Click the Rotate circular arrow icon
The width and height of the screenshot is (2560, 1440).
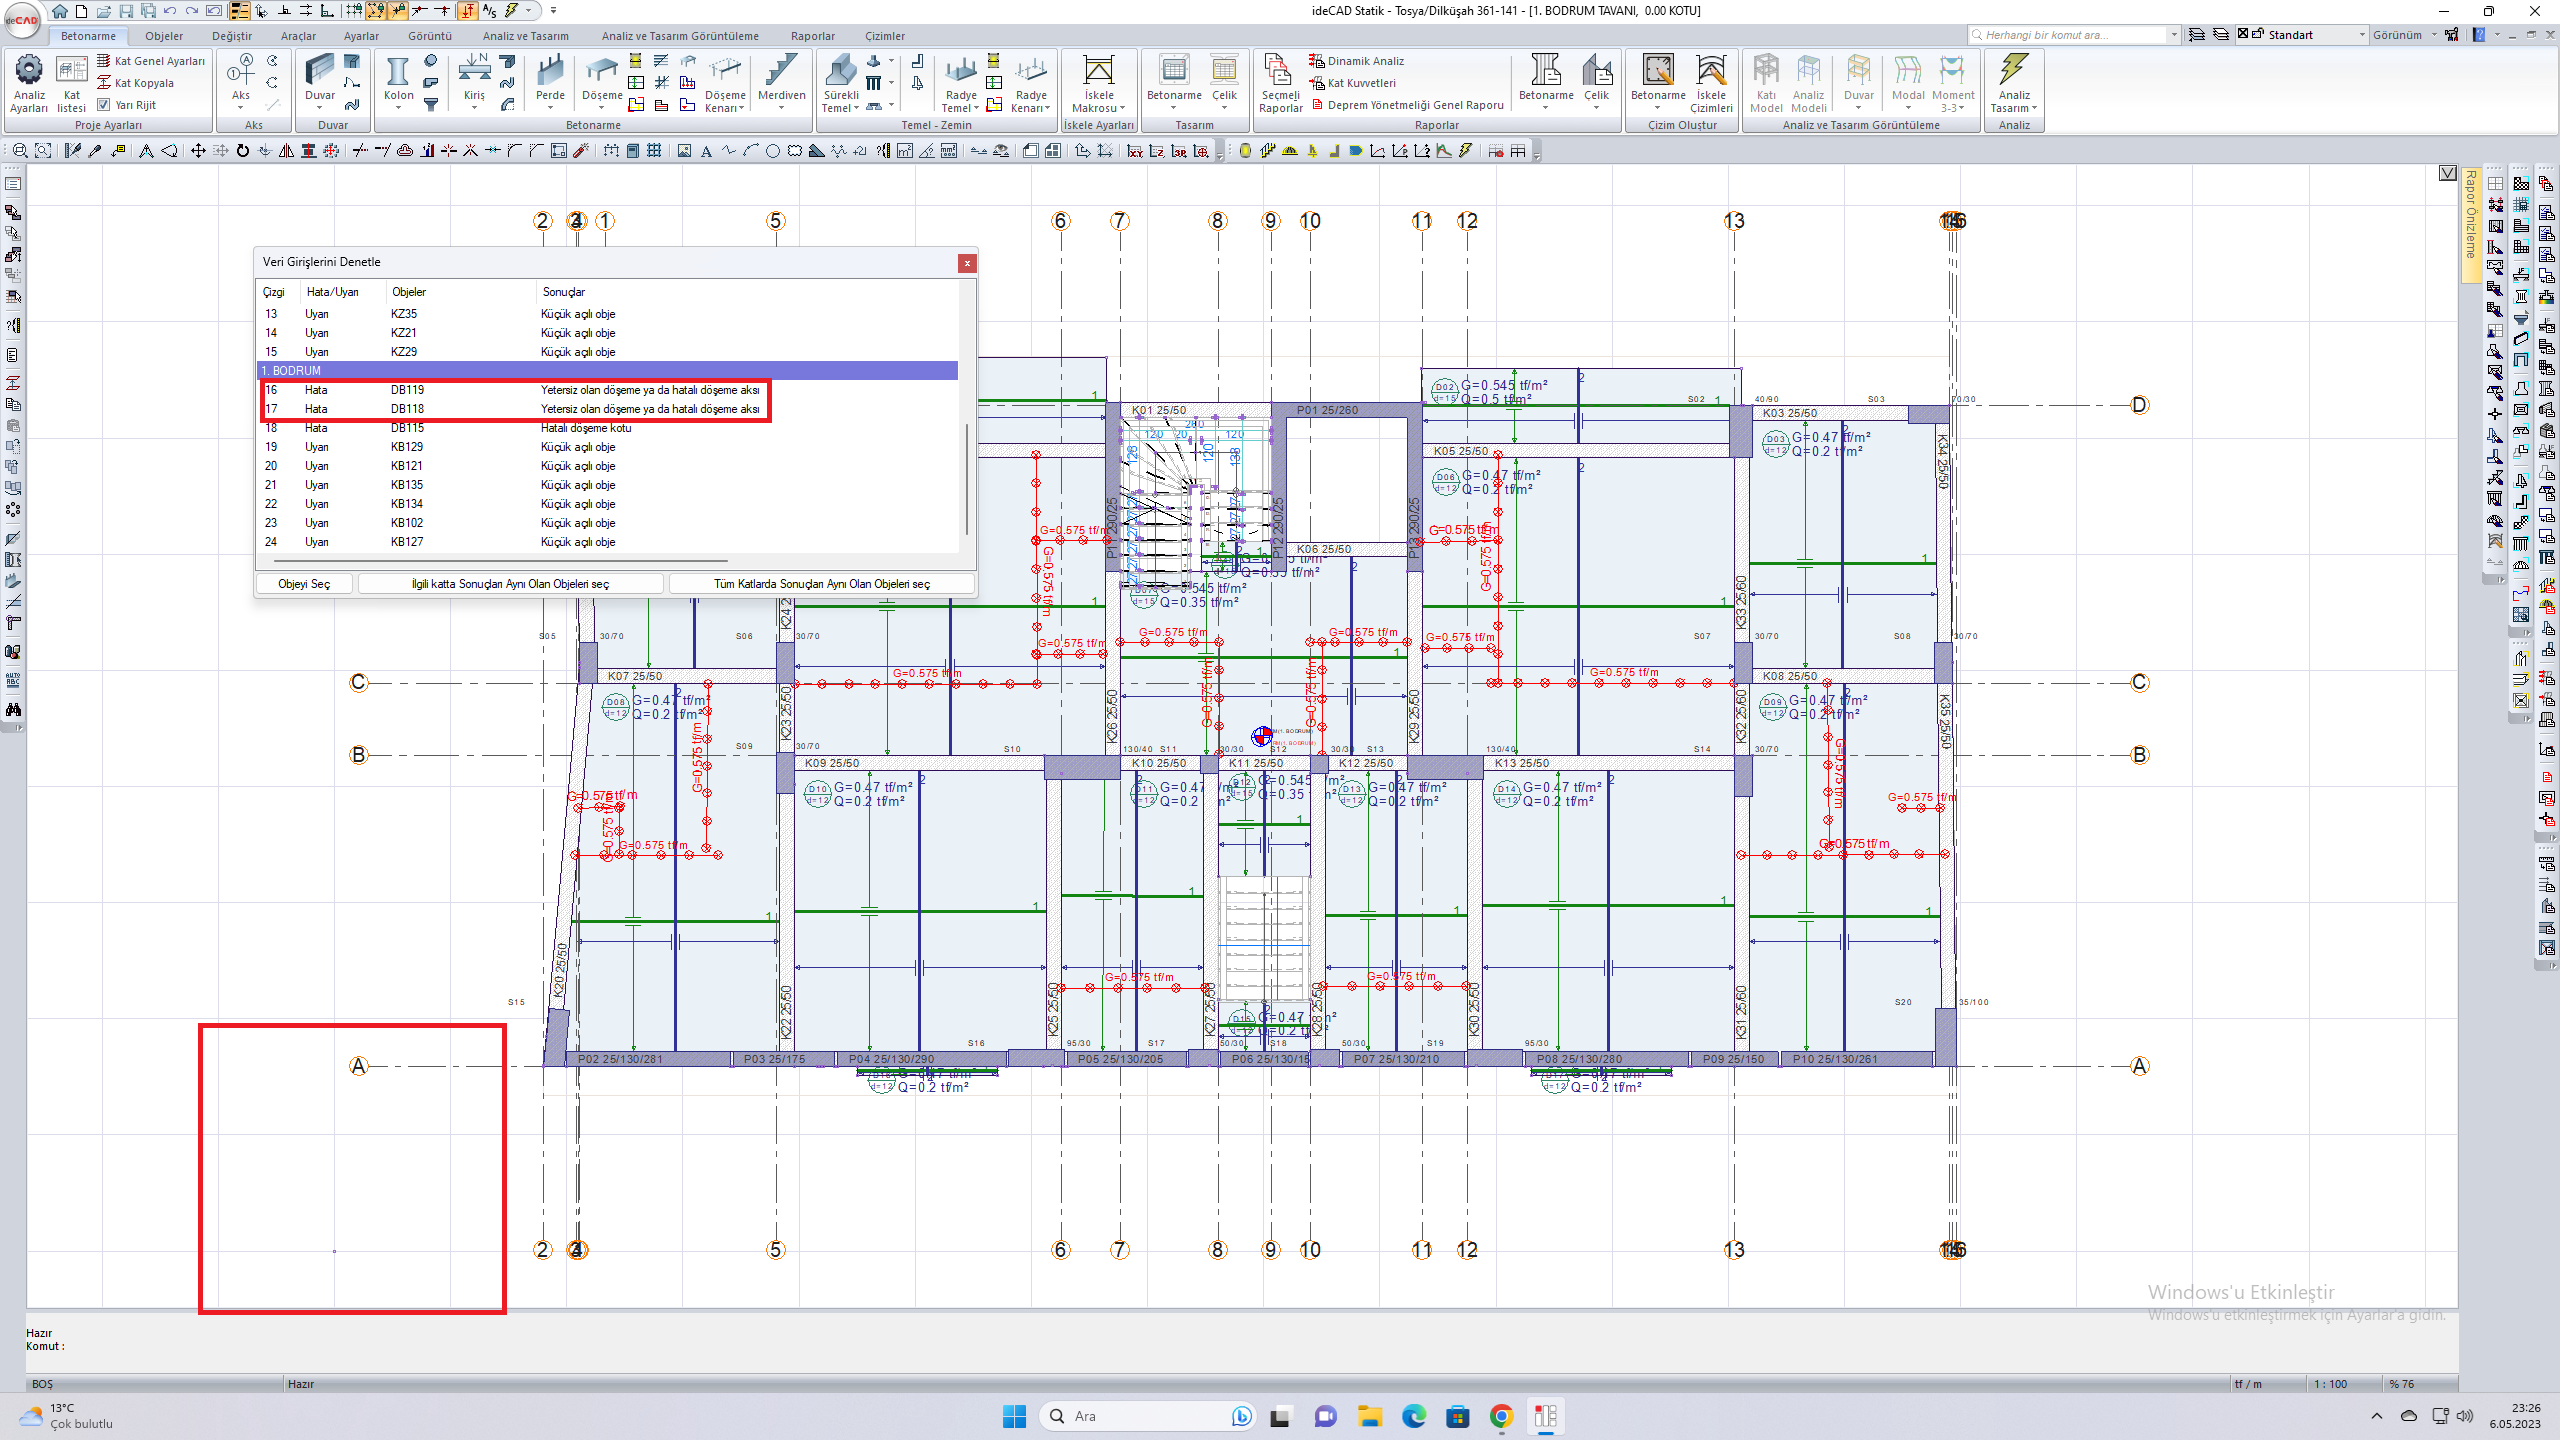(242, 151)
